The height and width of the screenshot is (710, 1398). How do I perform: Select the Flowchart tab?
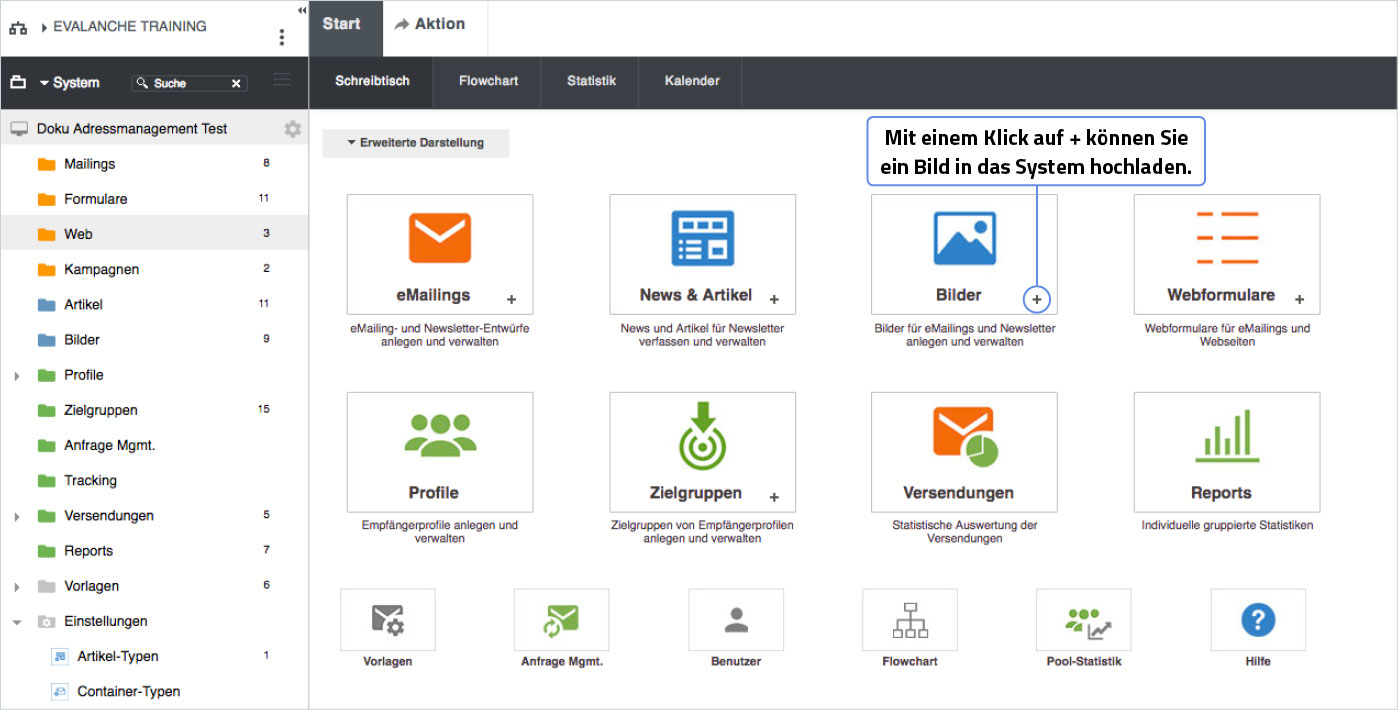coord(488,81)
